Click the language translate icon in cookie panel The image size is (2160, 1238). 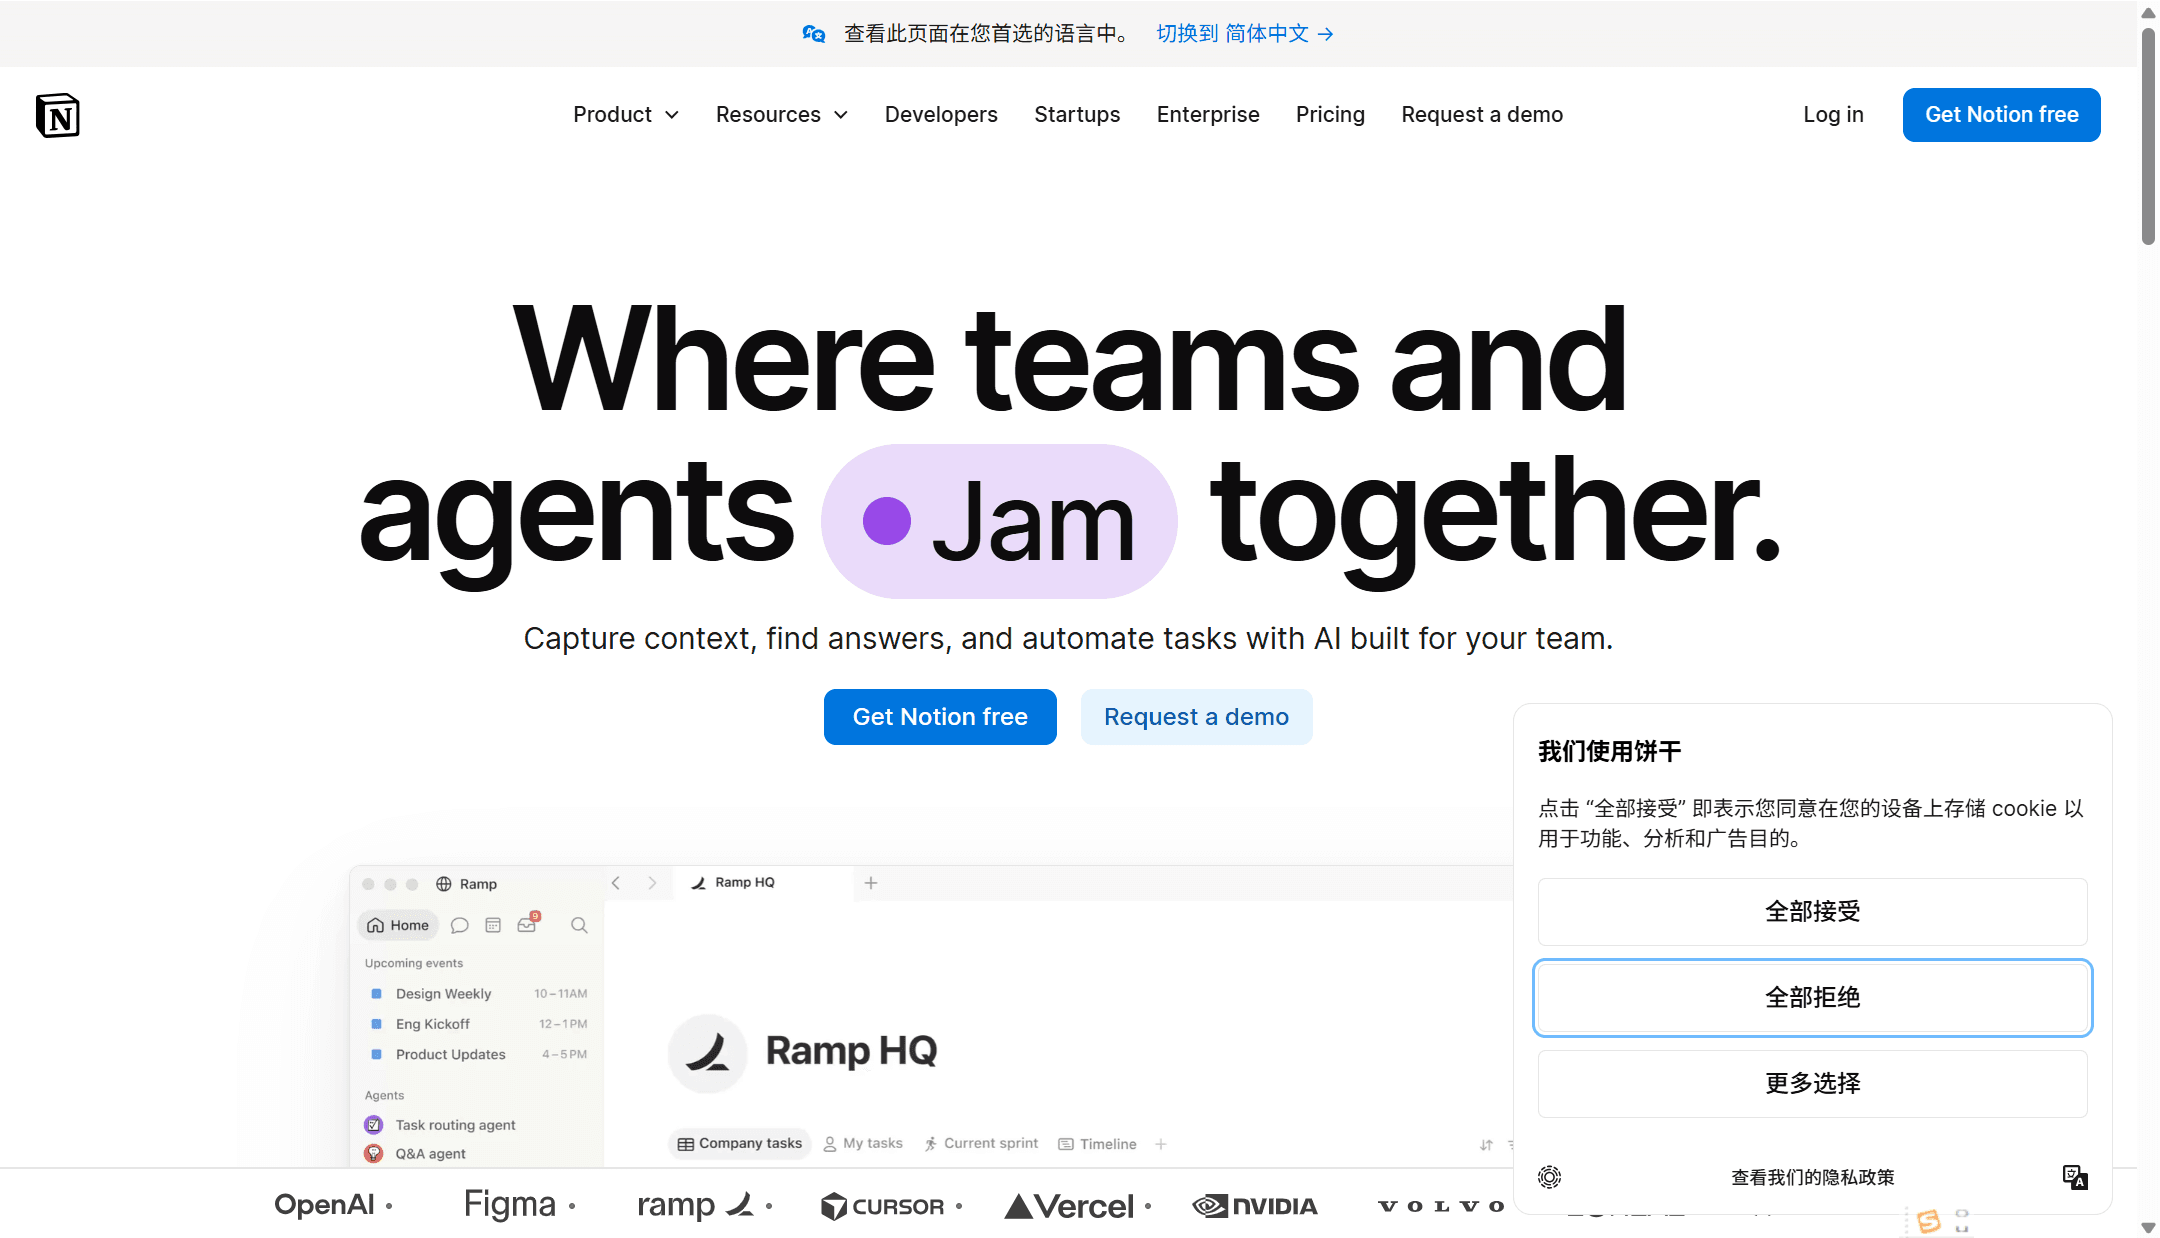click(x=2075, y=1177)
